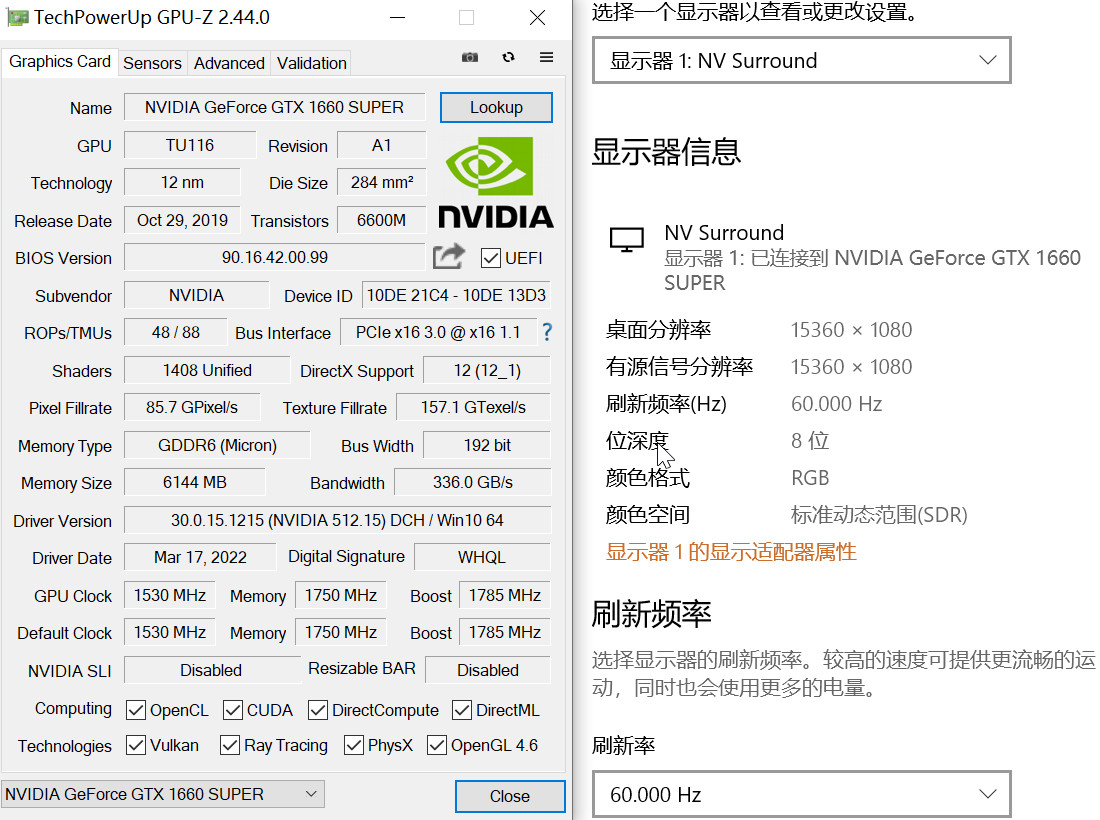Click the 位深度 value 8 位
The width and height of the screenshot is (1100, 820).
pos(810,441)
